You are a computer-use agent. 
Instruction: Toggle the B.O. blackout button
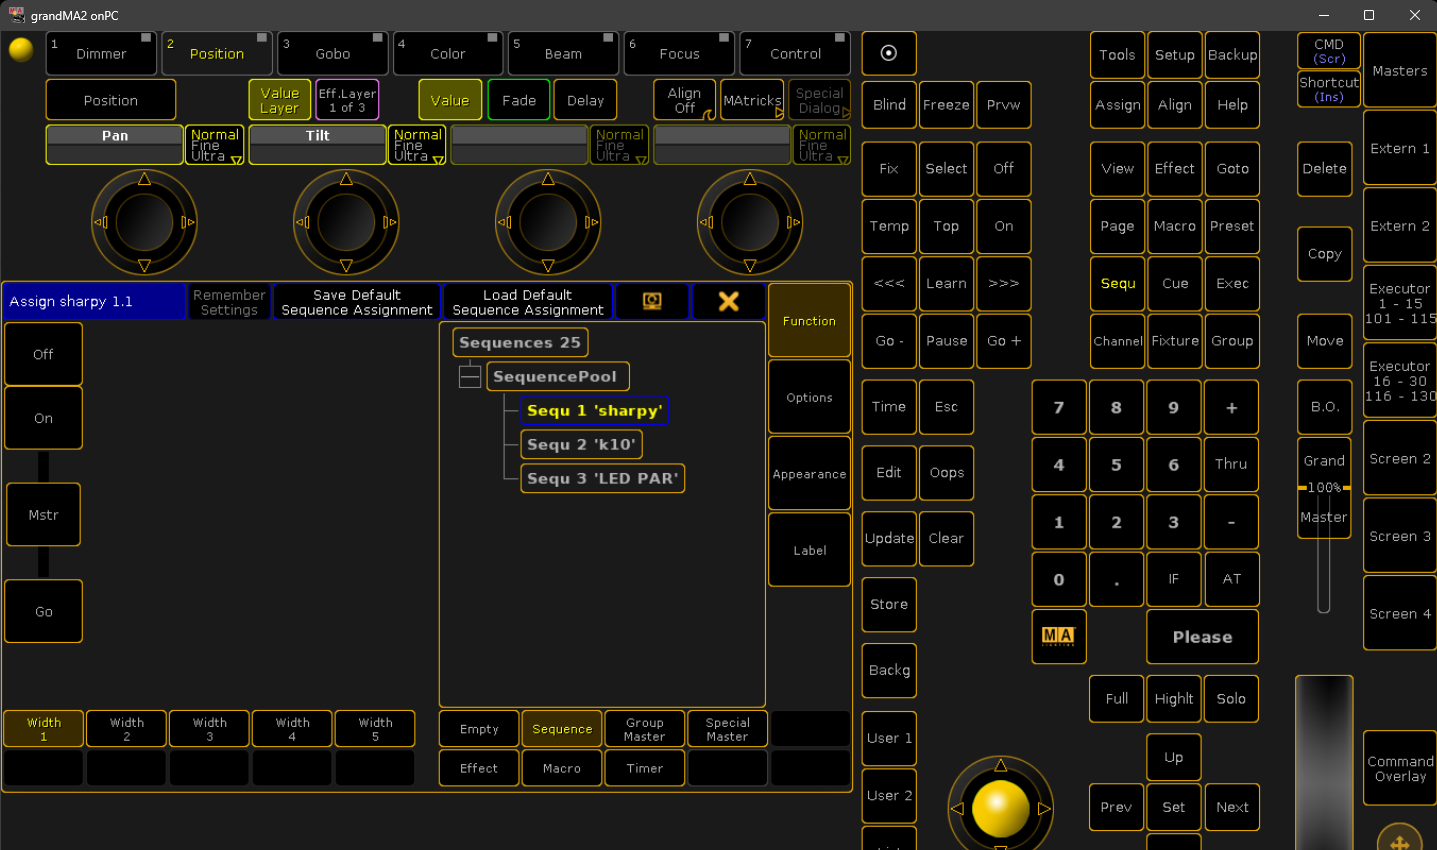[1325, 406]
